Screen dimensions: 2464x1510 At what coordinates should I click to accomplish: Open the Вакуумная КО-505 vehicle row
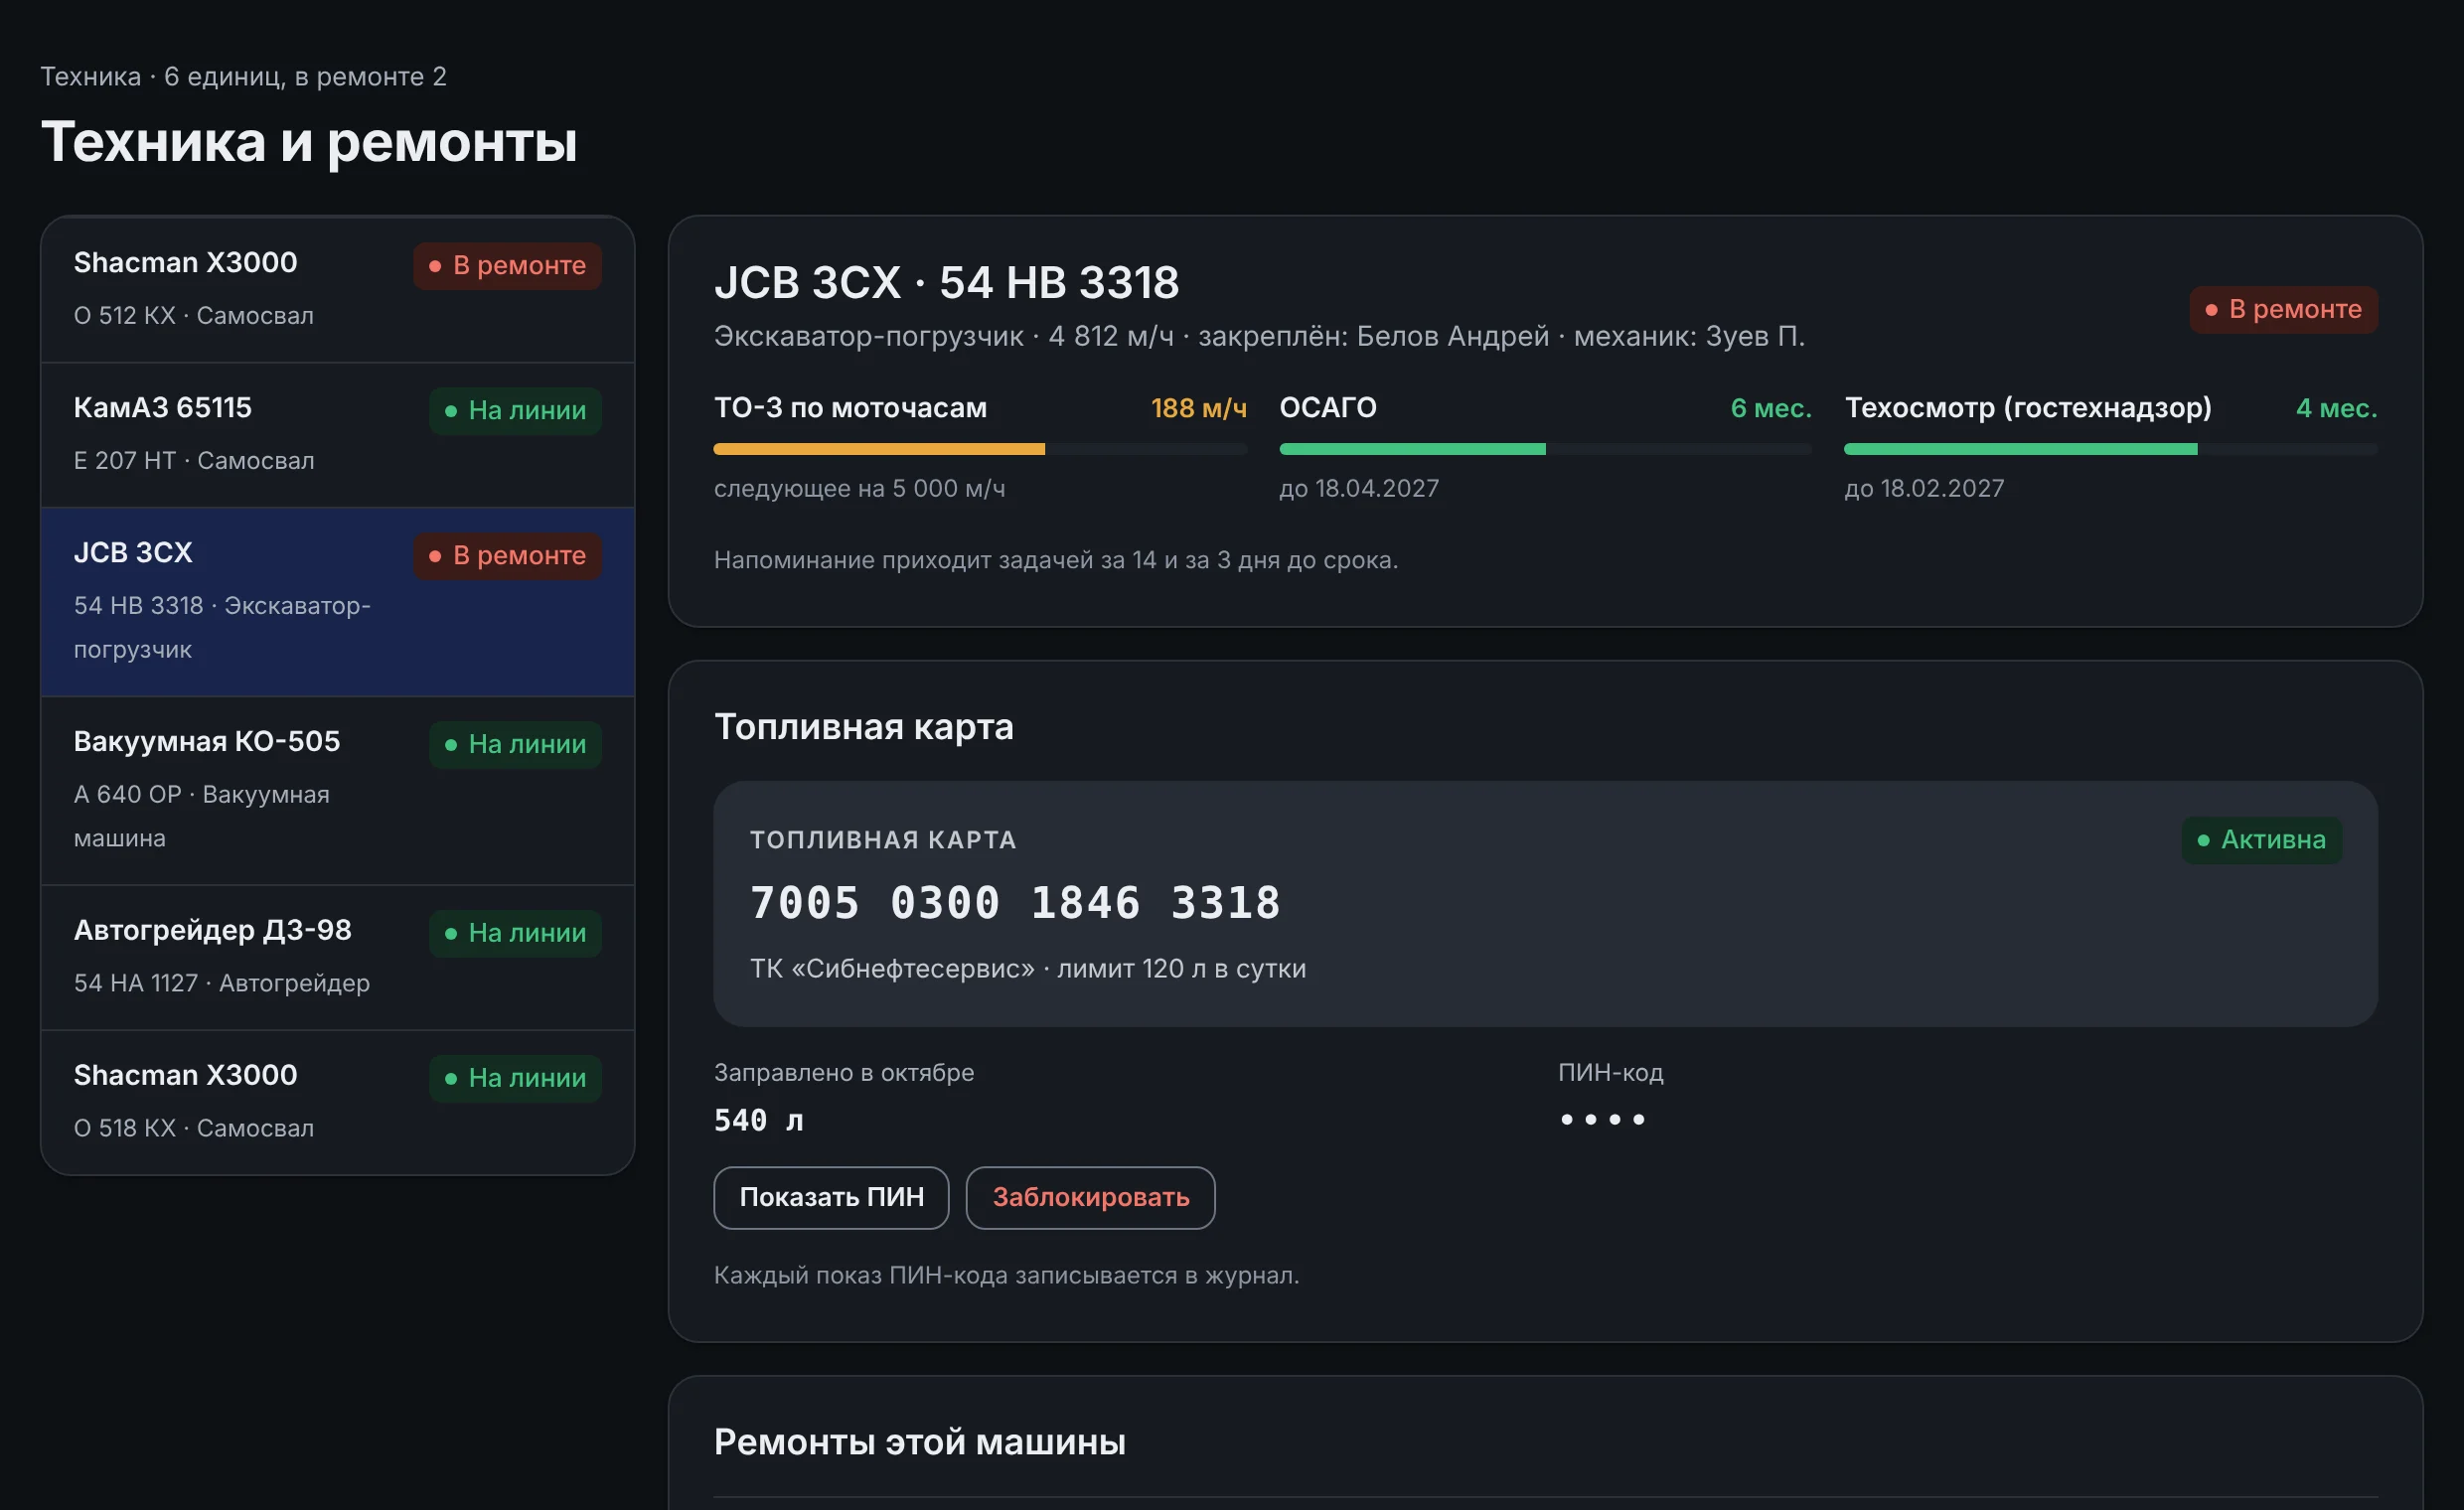coord(337,791)
